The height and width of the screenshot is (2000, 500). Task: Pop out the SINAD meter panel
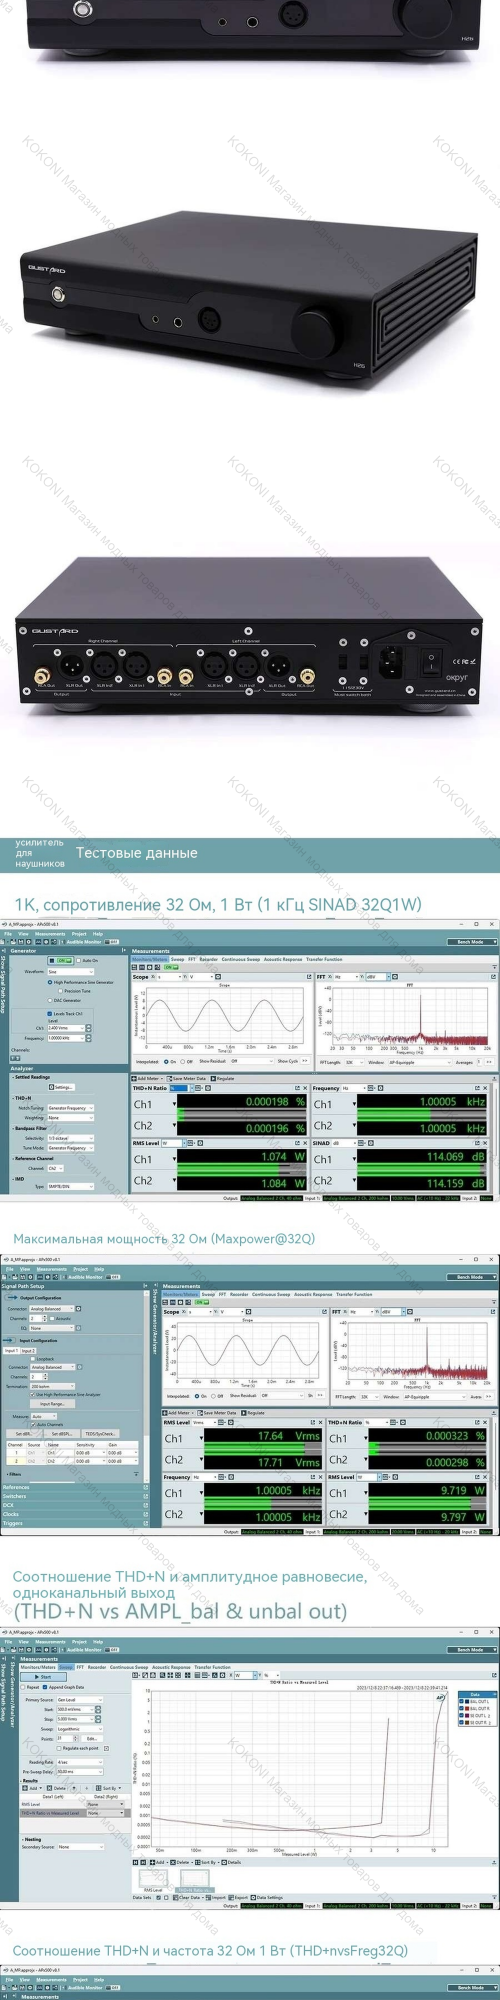476,1143
